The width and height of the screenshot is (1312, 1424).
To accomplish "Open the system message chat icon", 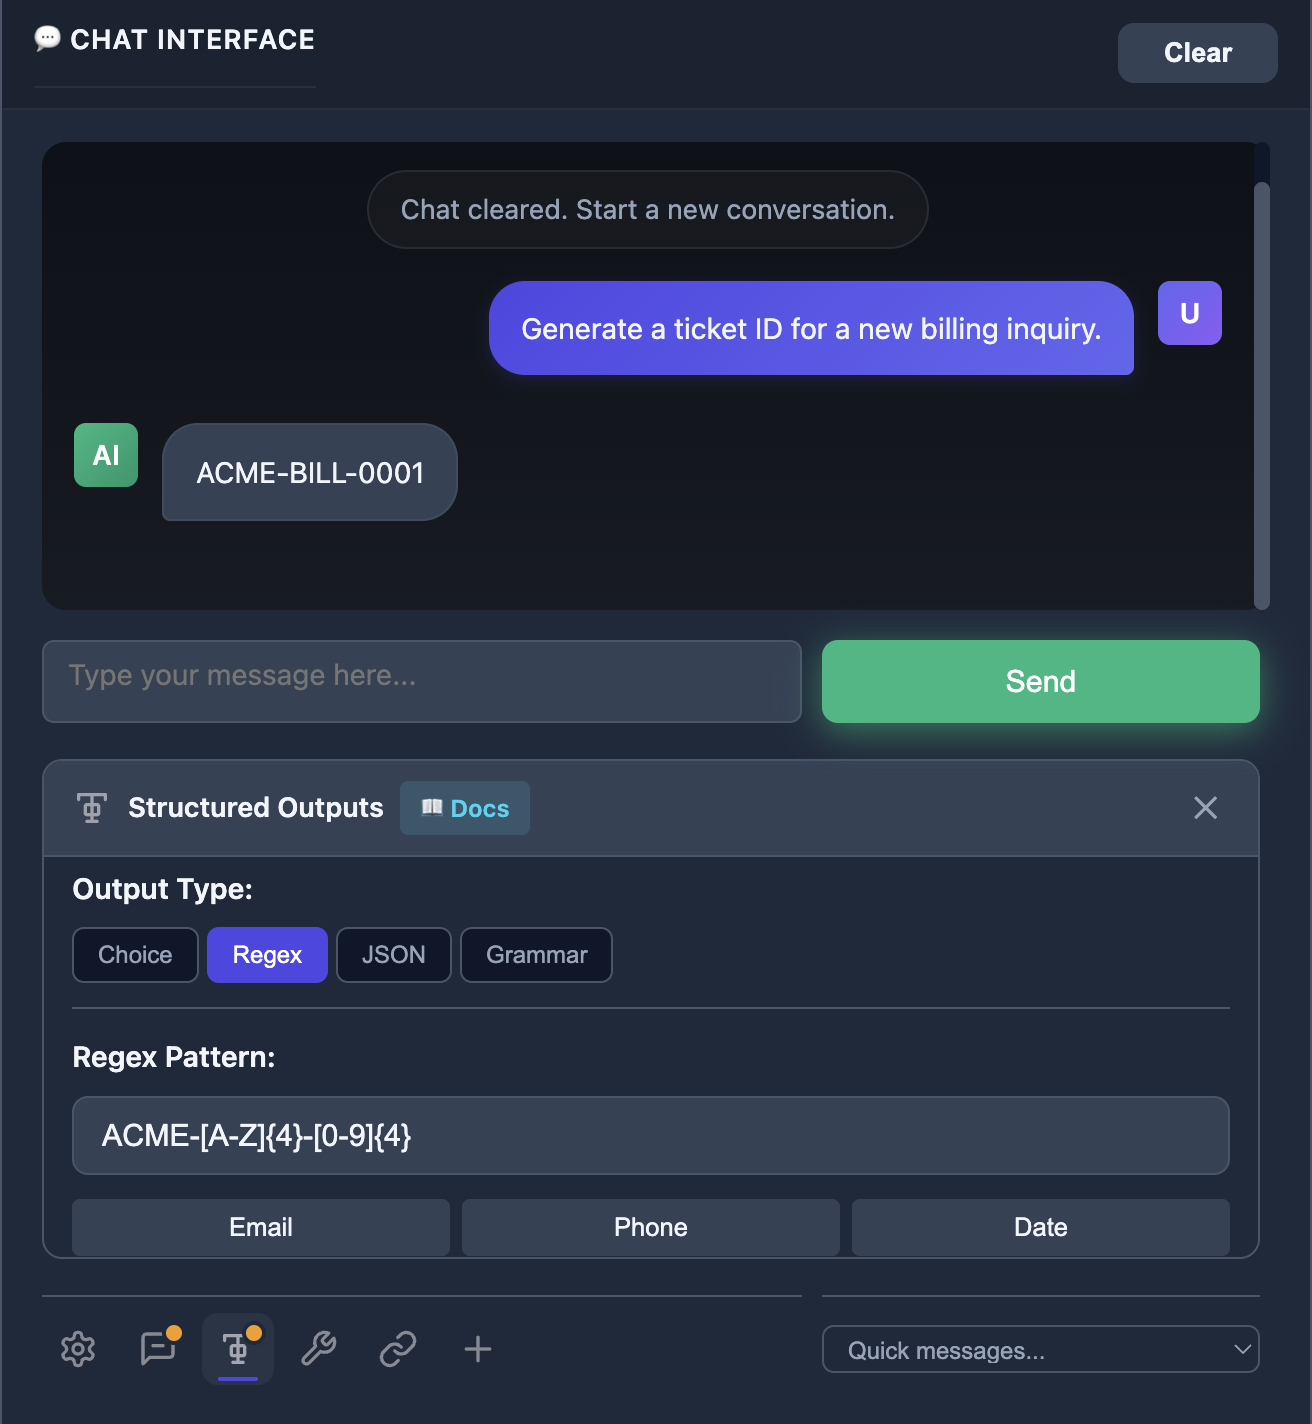I will (158, 1349).
